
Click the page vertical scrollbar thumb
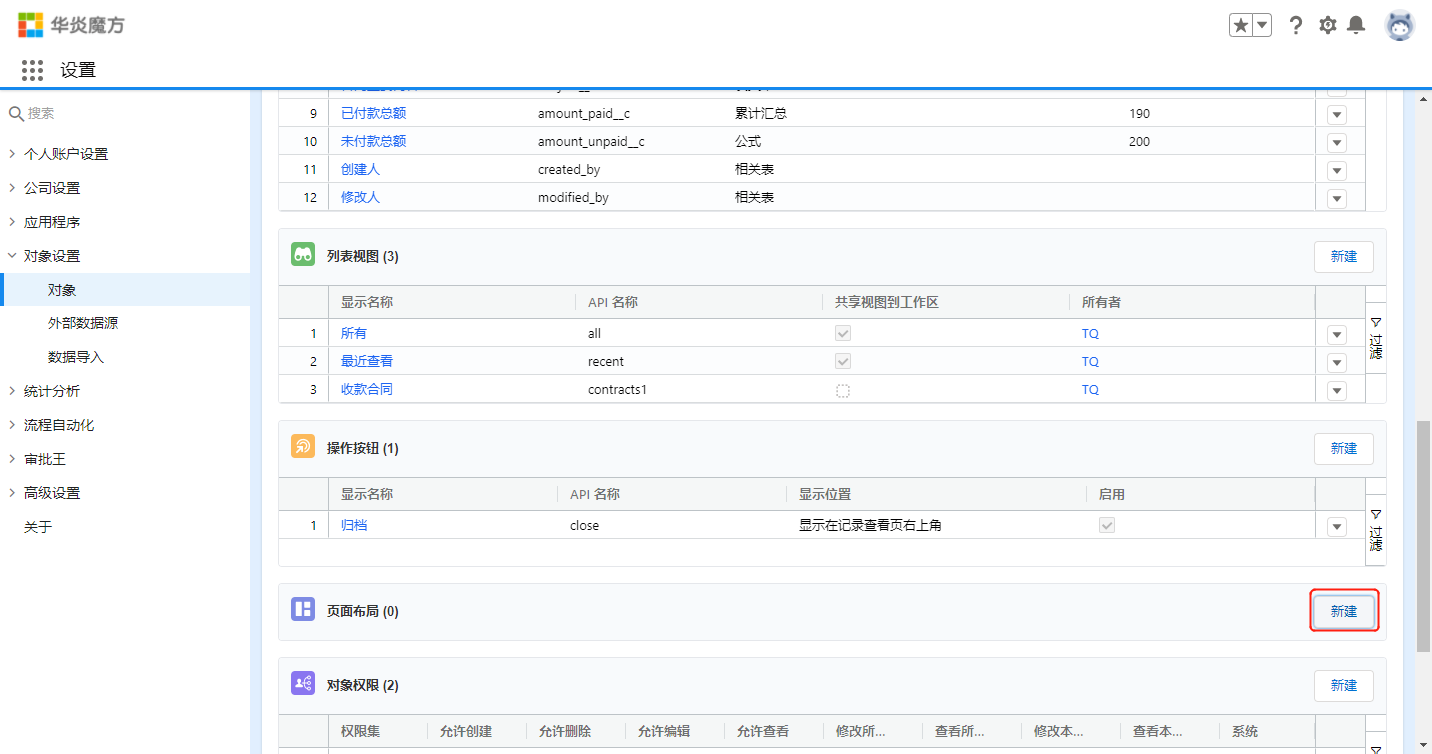pyautogui.click(x=1424, y=536)
